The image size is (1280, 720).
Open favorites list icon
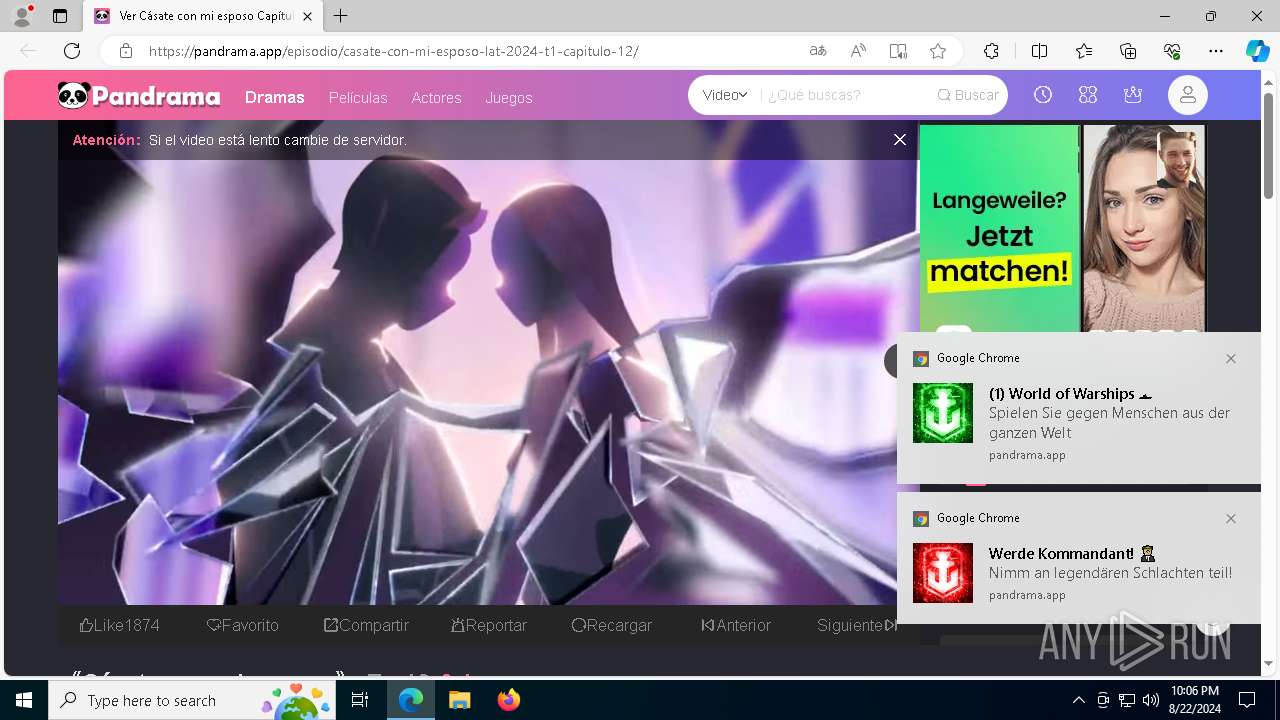coord(1084,51)
